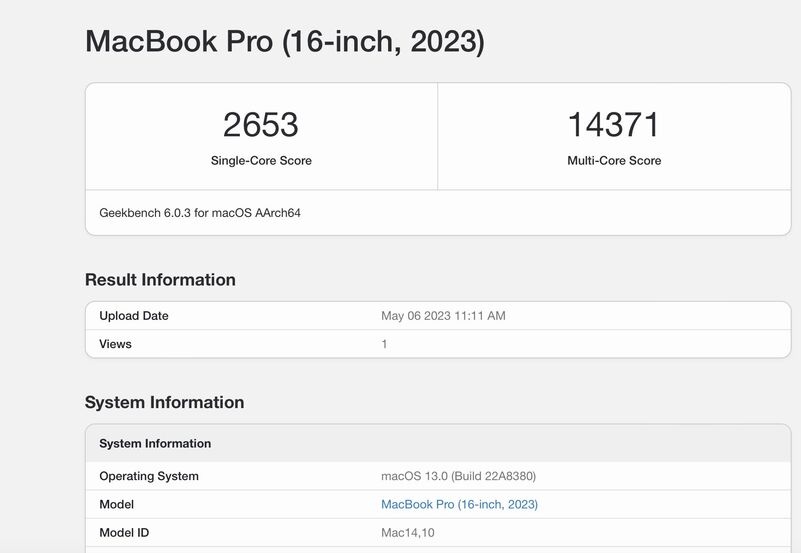Click the Multi-Core Score label
The width and height of the screenshot is (801, 553).
[614, 160]
